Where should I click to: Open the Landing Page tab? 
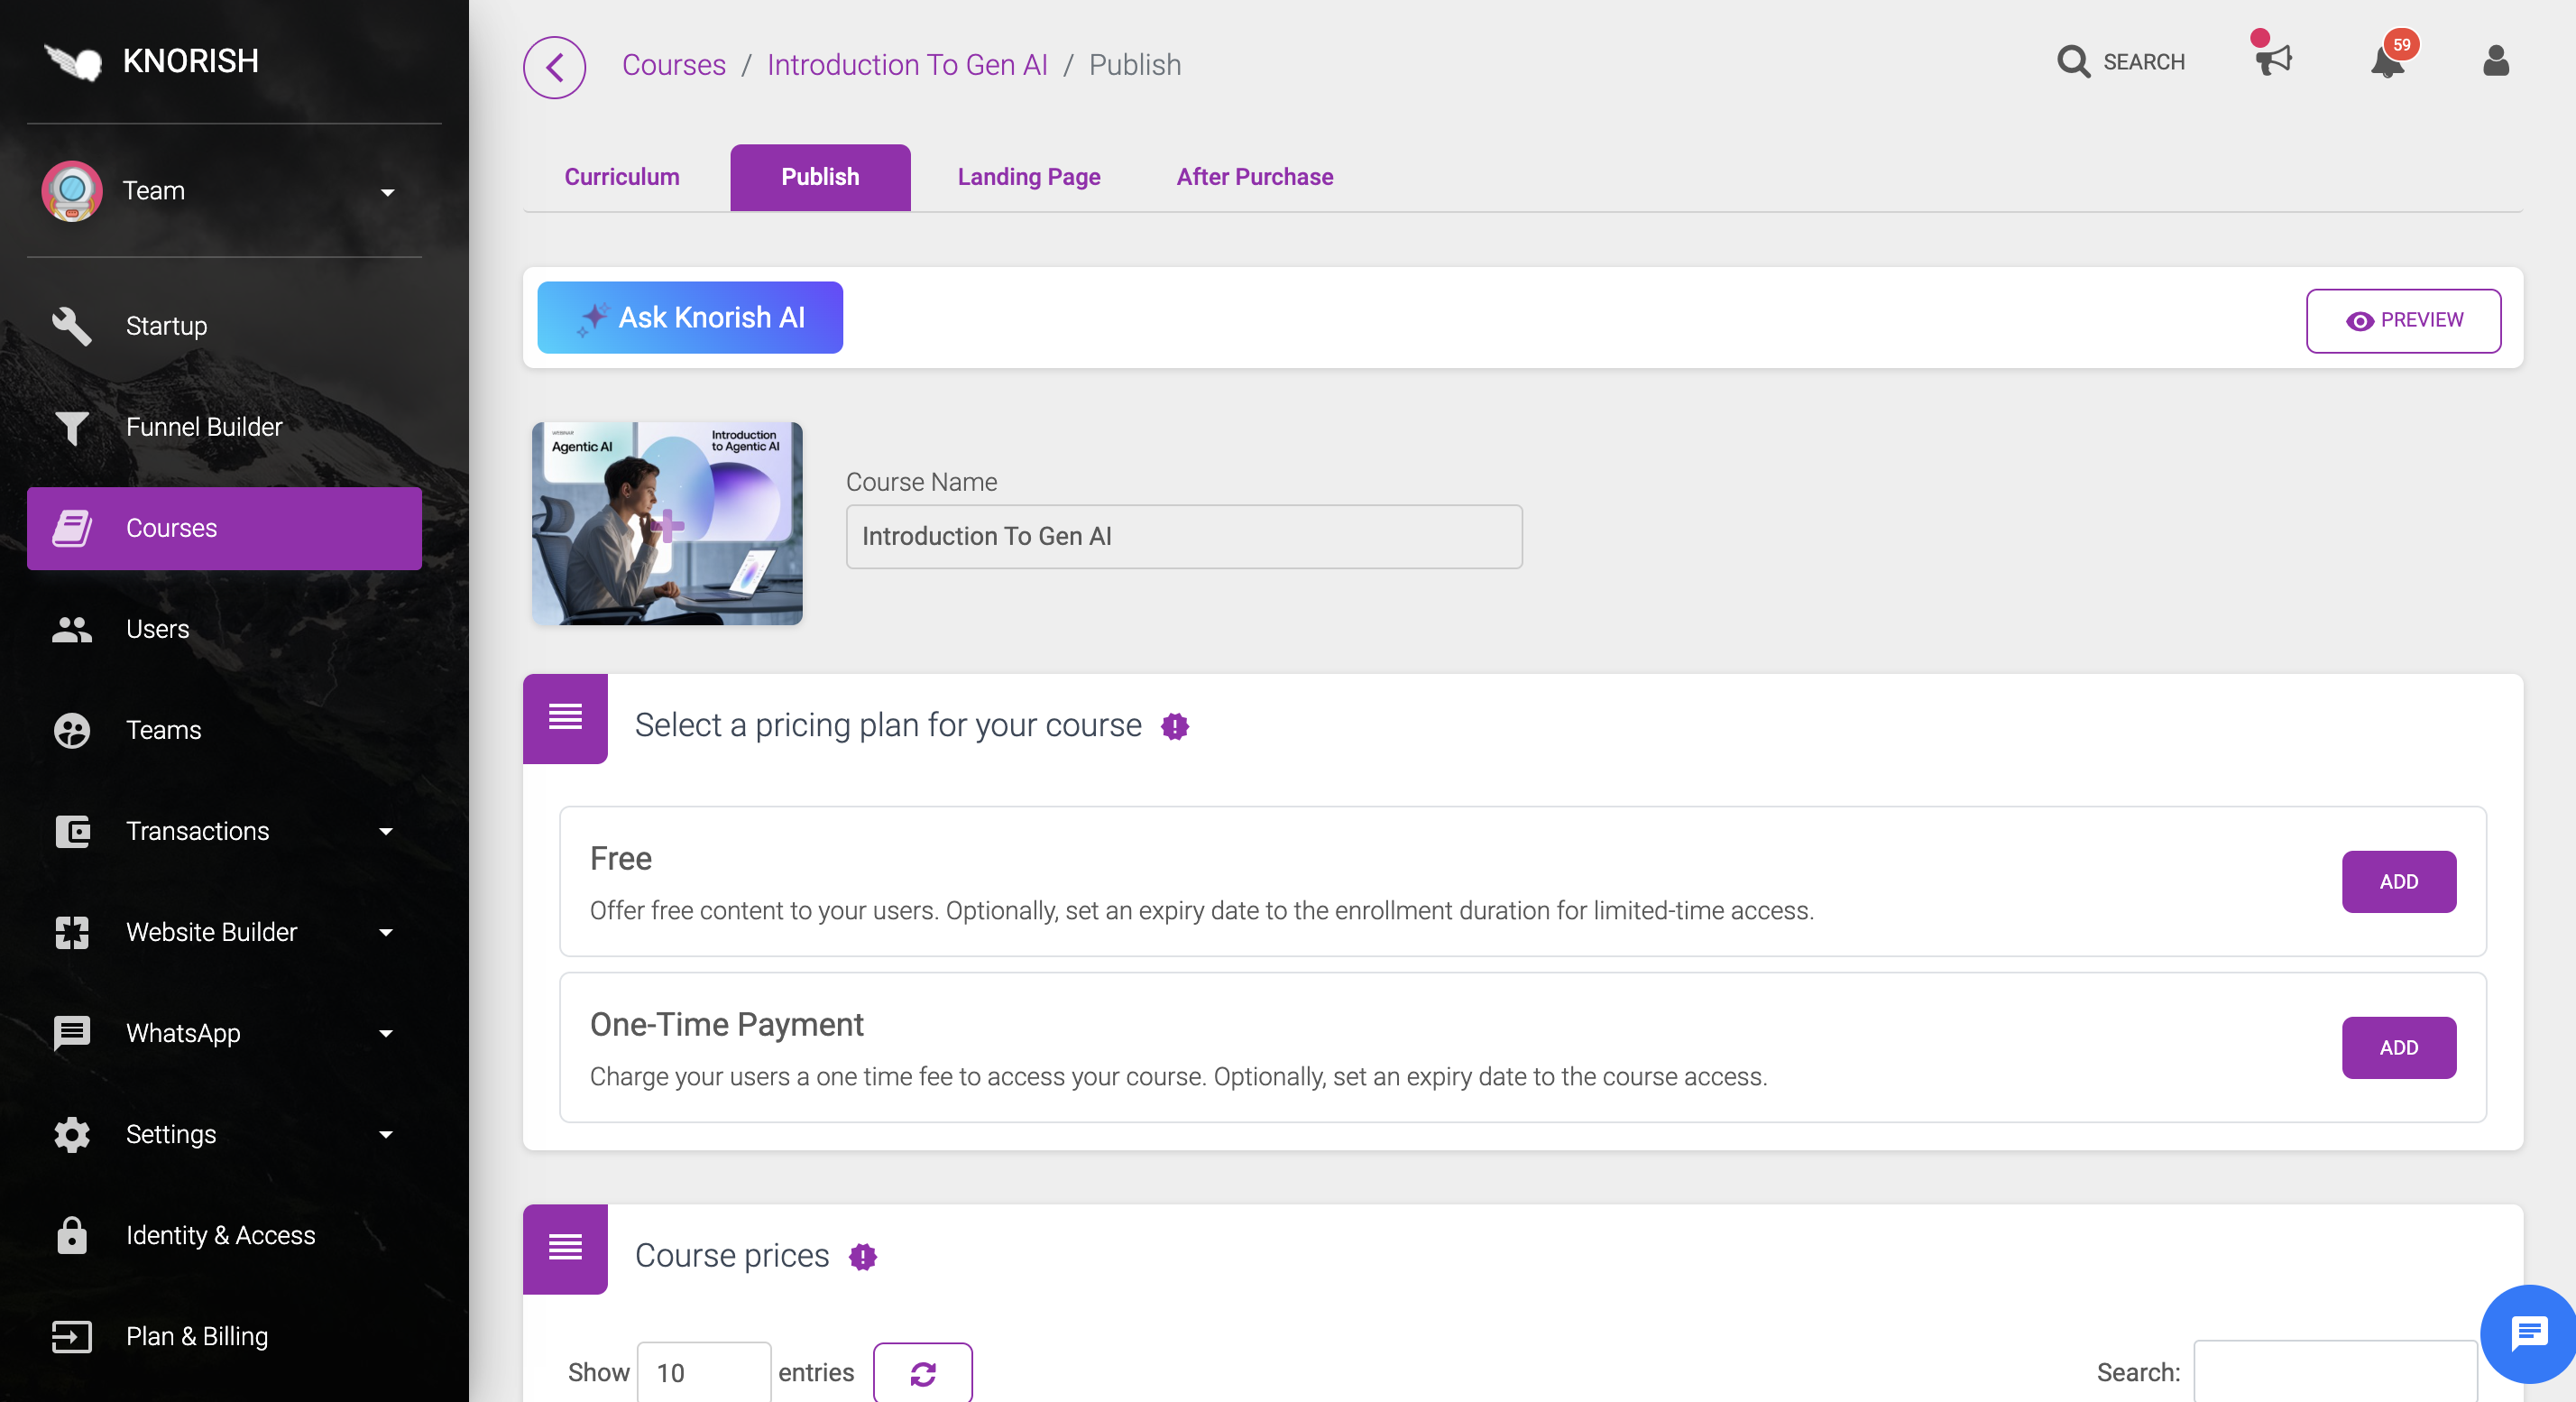(1029, 177)
